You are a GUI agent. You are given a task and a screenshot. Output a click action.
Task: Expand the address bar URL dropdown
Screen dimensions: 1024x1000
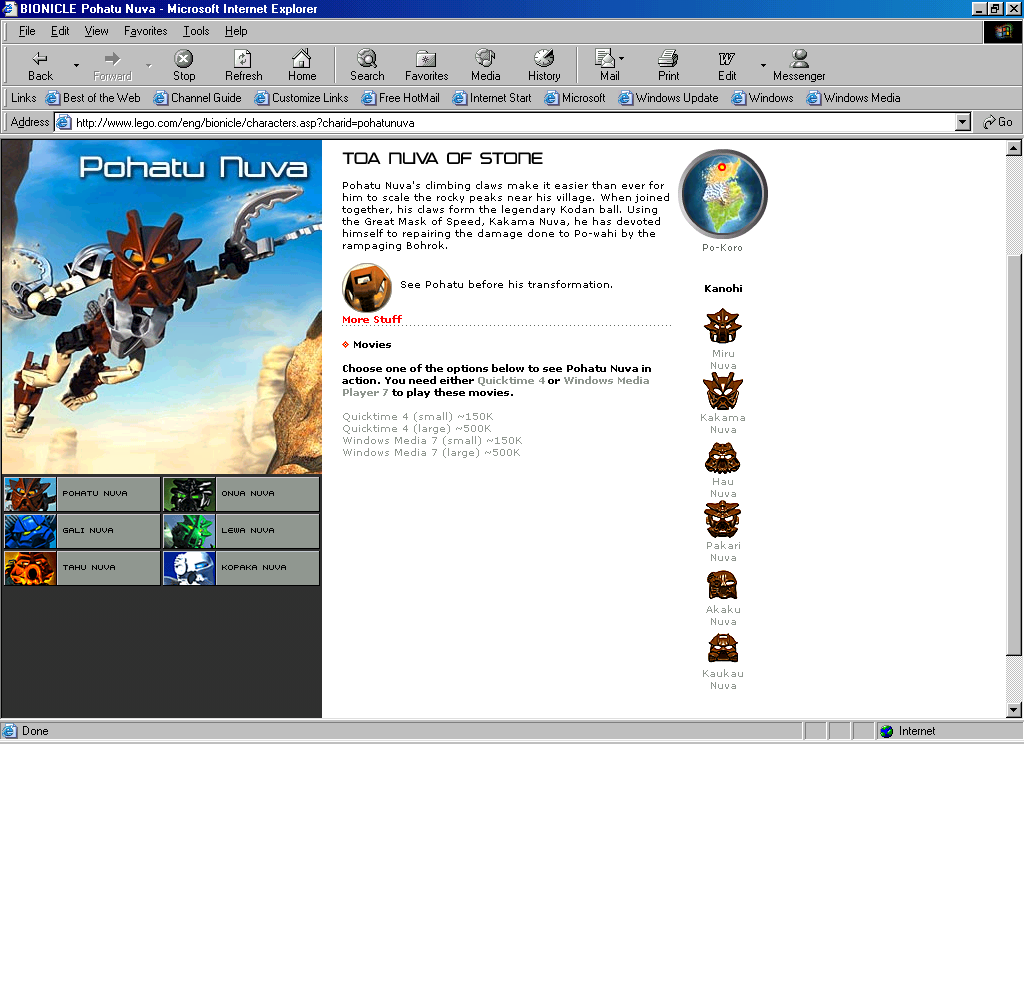pyautogui.click(x=963, y=122)
